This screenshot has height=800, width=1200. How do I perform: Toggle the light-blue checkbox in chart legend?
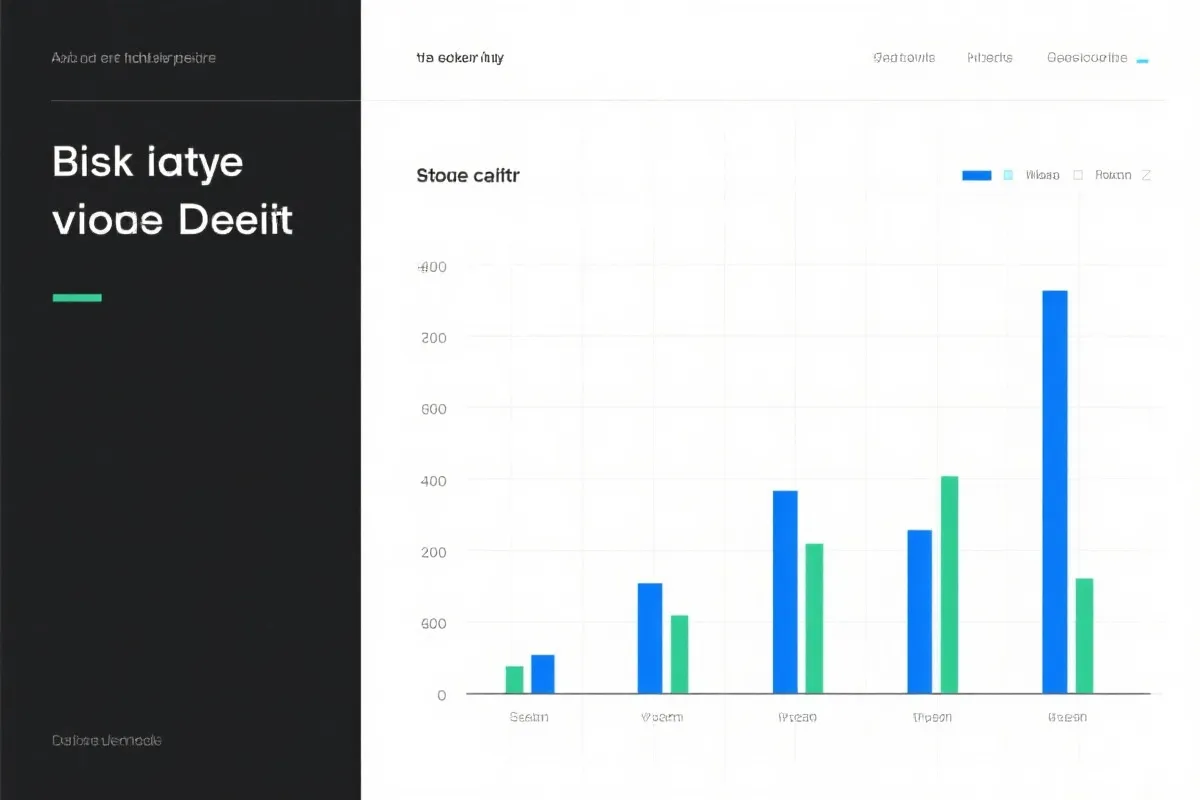1008,175
